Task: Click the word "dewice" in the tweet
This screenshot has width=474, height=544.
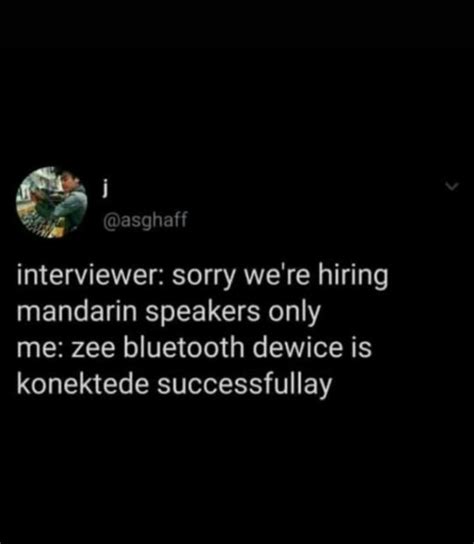Action: (x=298, y=347)
